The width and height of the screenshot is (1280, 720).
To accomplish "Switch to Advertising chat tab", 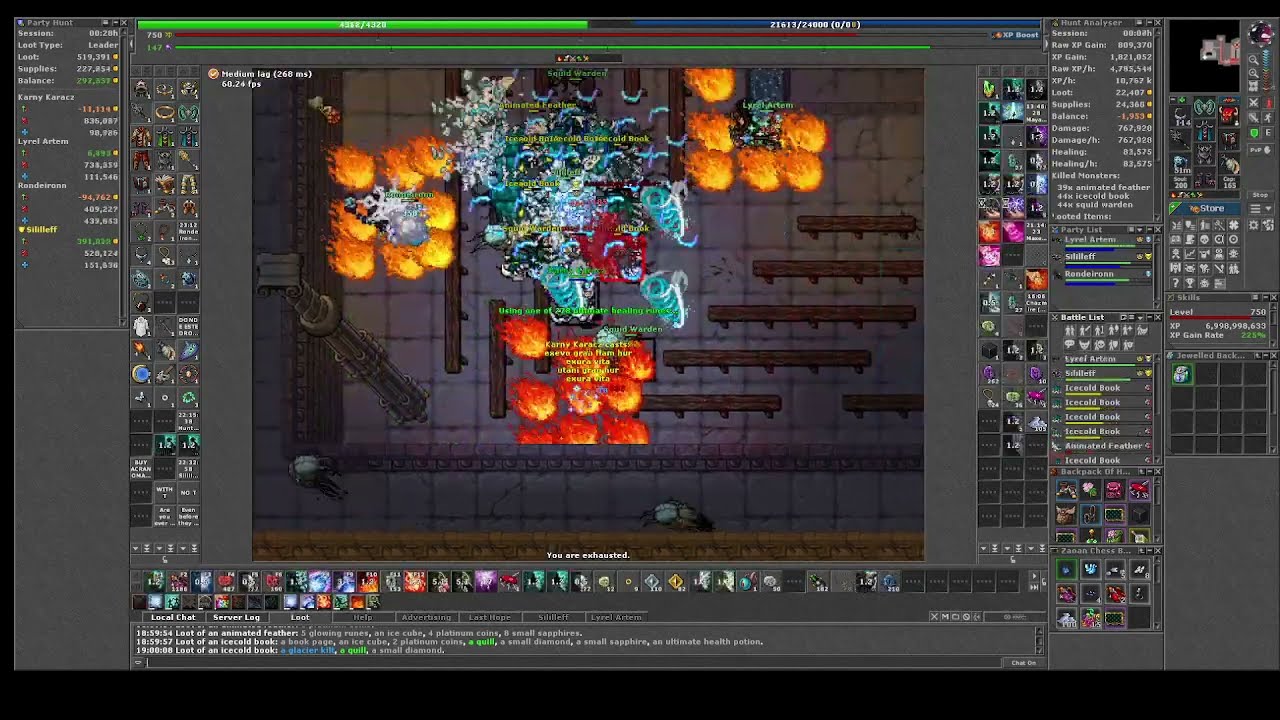I will pos(426,617).
